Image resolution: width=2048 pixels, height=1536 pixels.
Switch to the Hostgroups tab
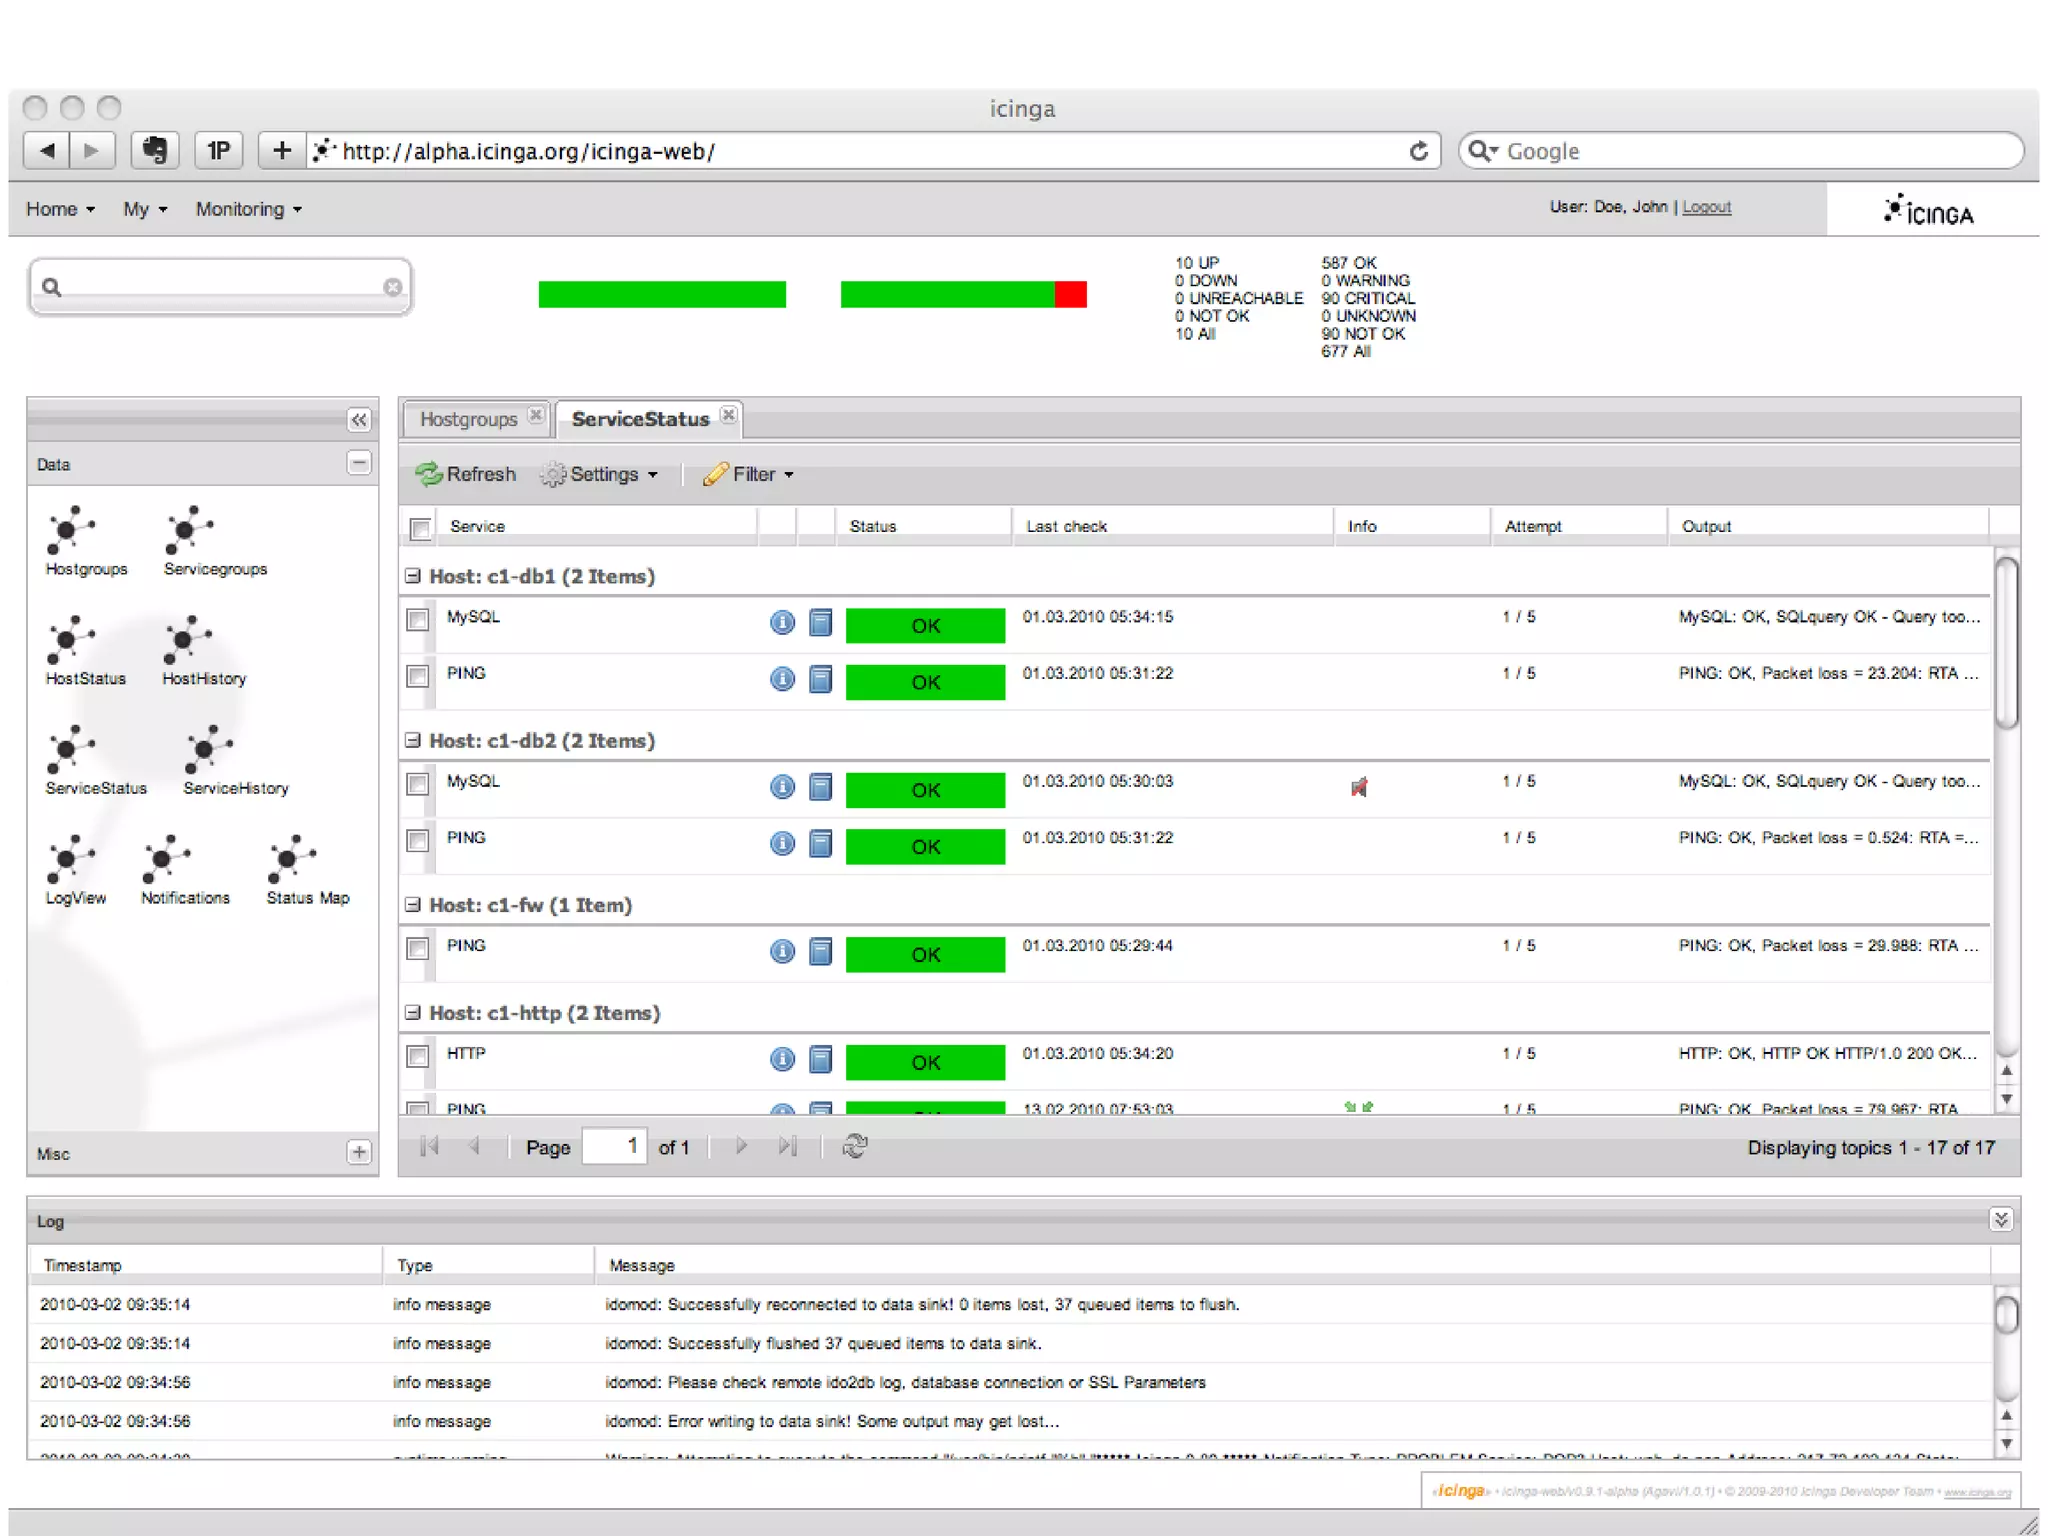tap(468, 419)
